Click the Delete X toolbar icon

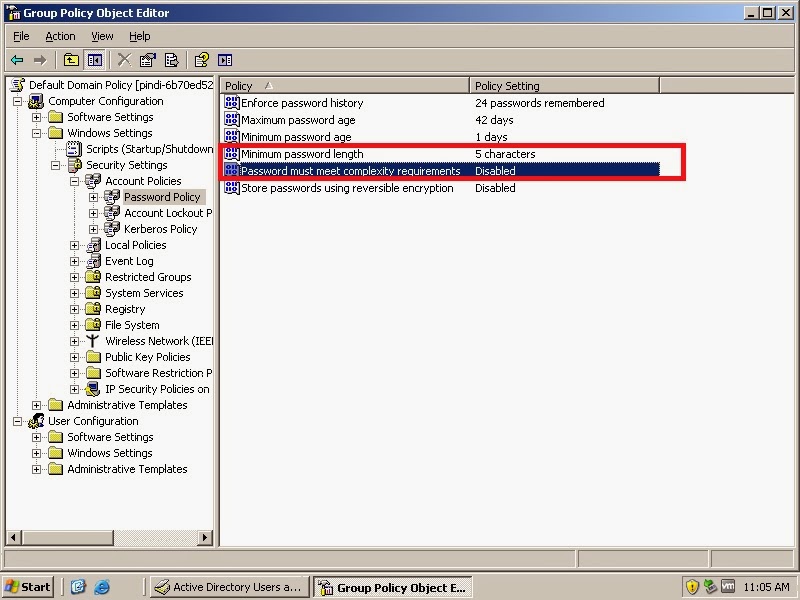click(x=124, y=60)
